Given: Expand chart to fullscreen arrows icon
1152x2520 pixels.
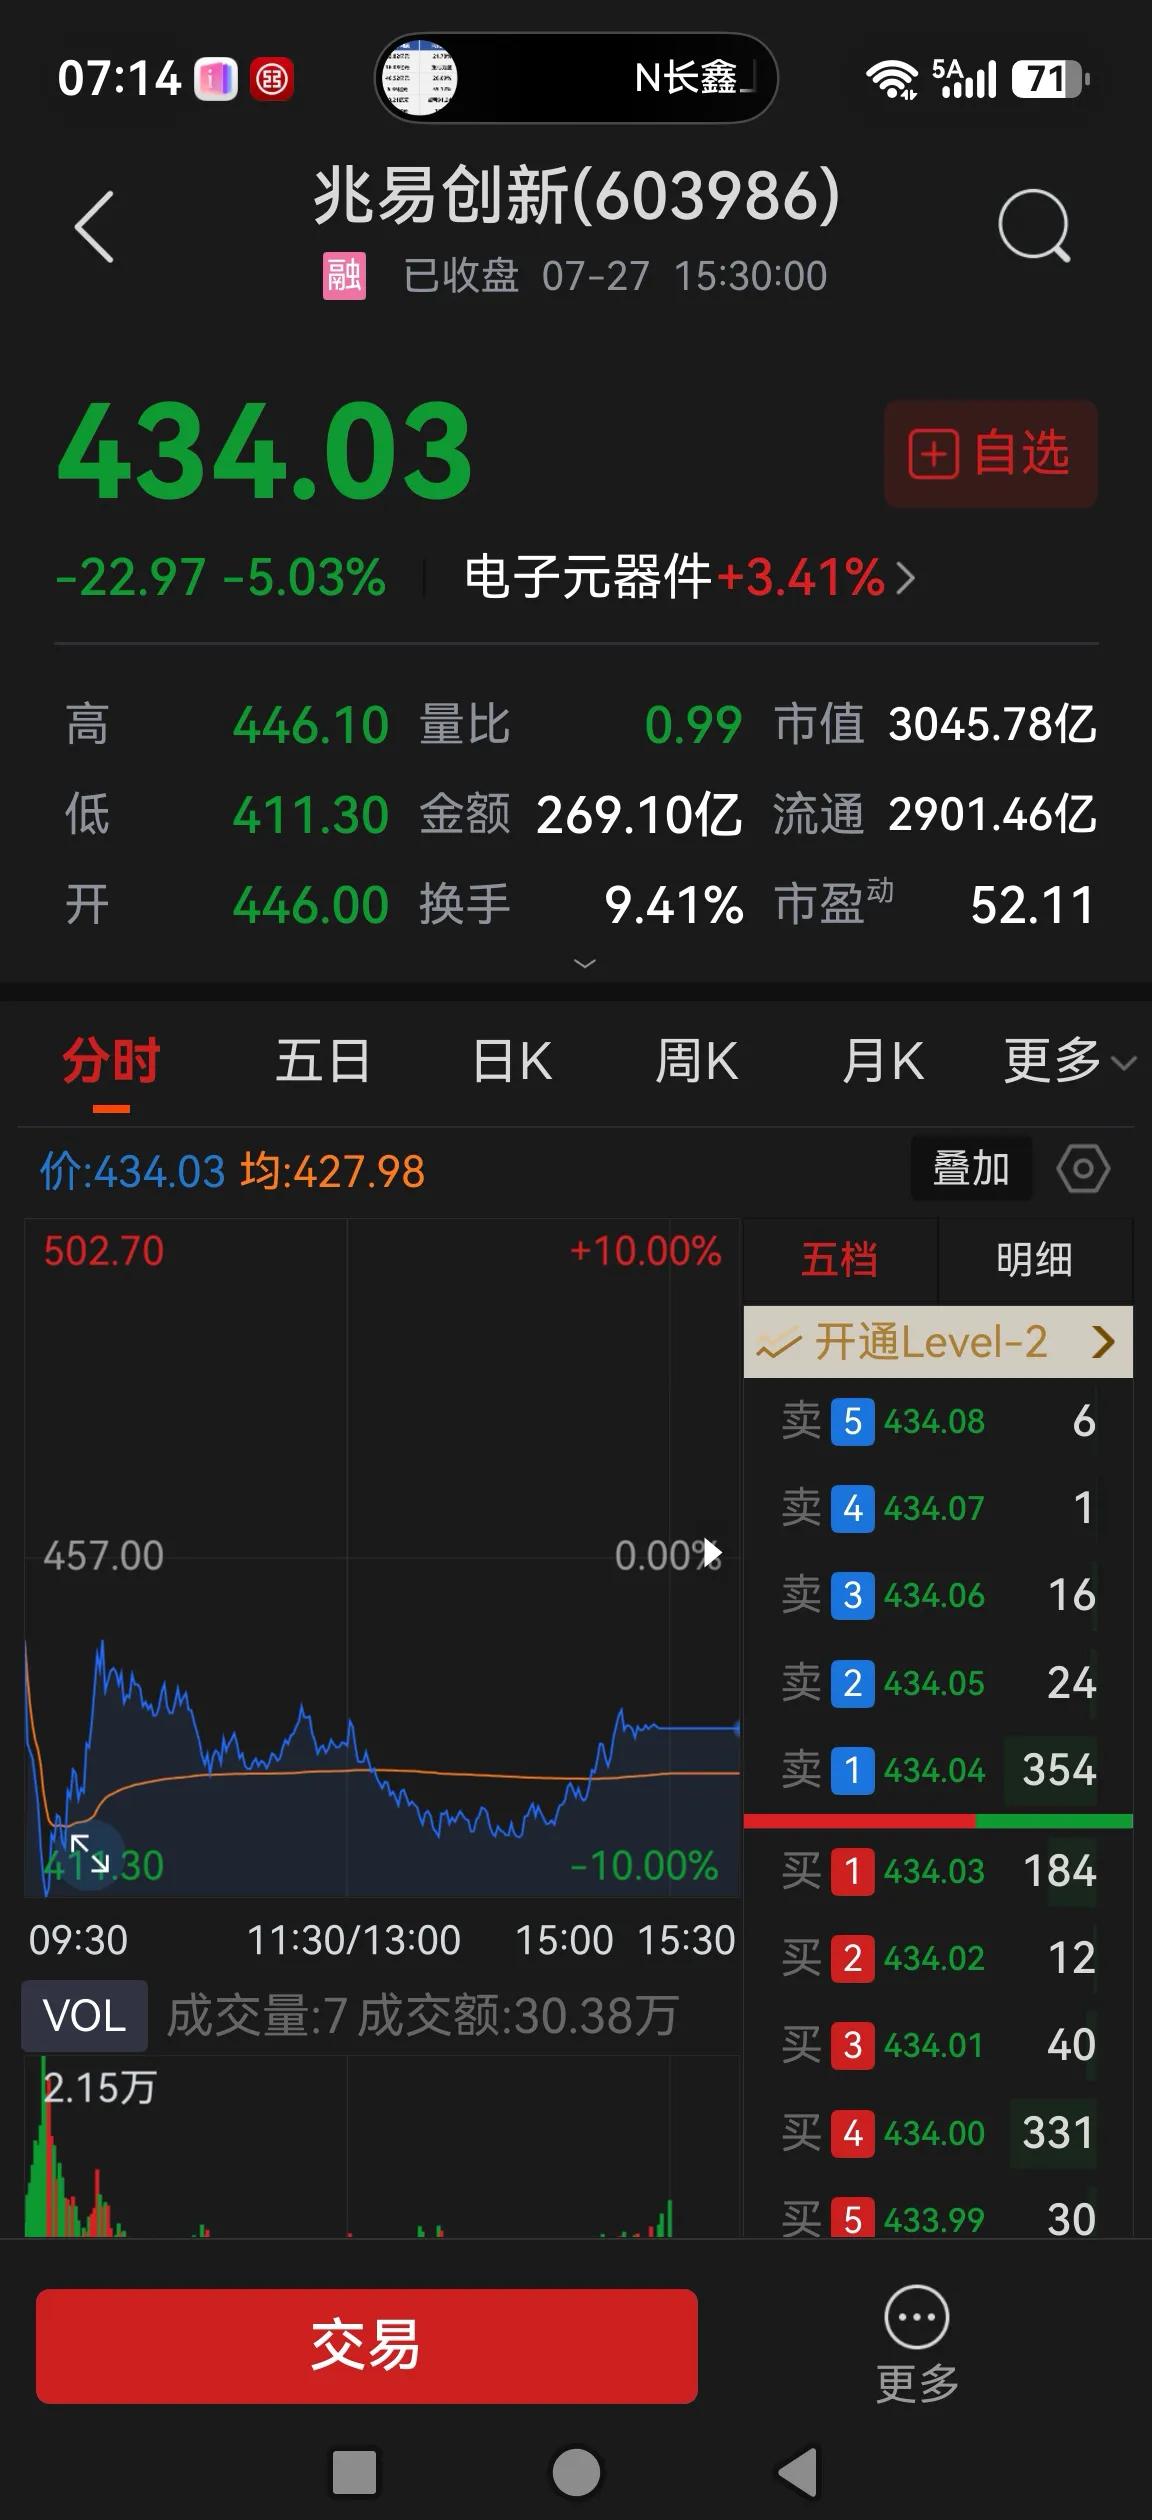Looking at the screenshot, I should tap(89, 1855).
